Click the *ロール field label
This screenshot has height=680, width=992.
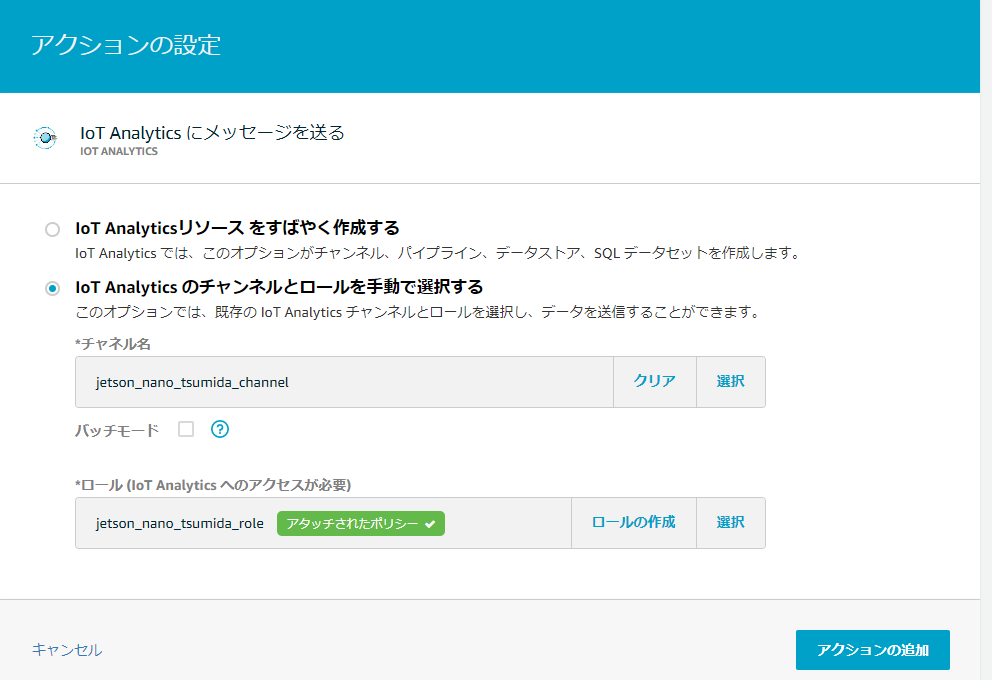point(213,485)
